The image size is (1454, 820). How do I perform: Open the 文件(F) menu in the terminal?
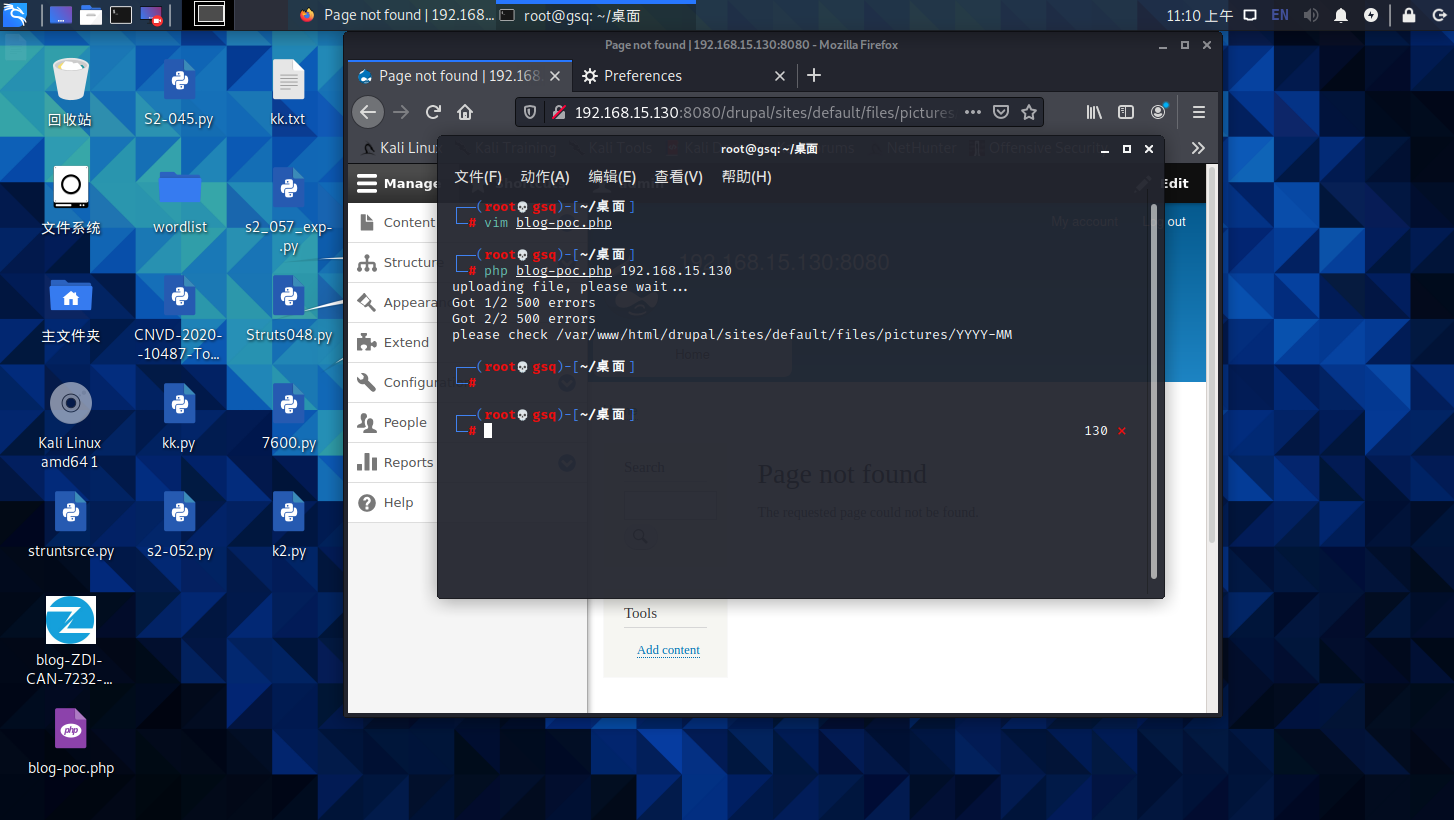[478, 176]
